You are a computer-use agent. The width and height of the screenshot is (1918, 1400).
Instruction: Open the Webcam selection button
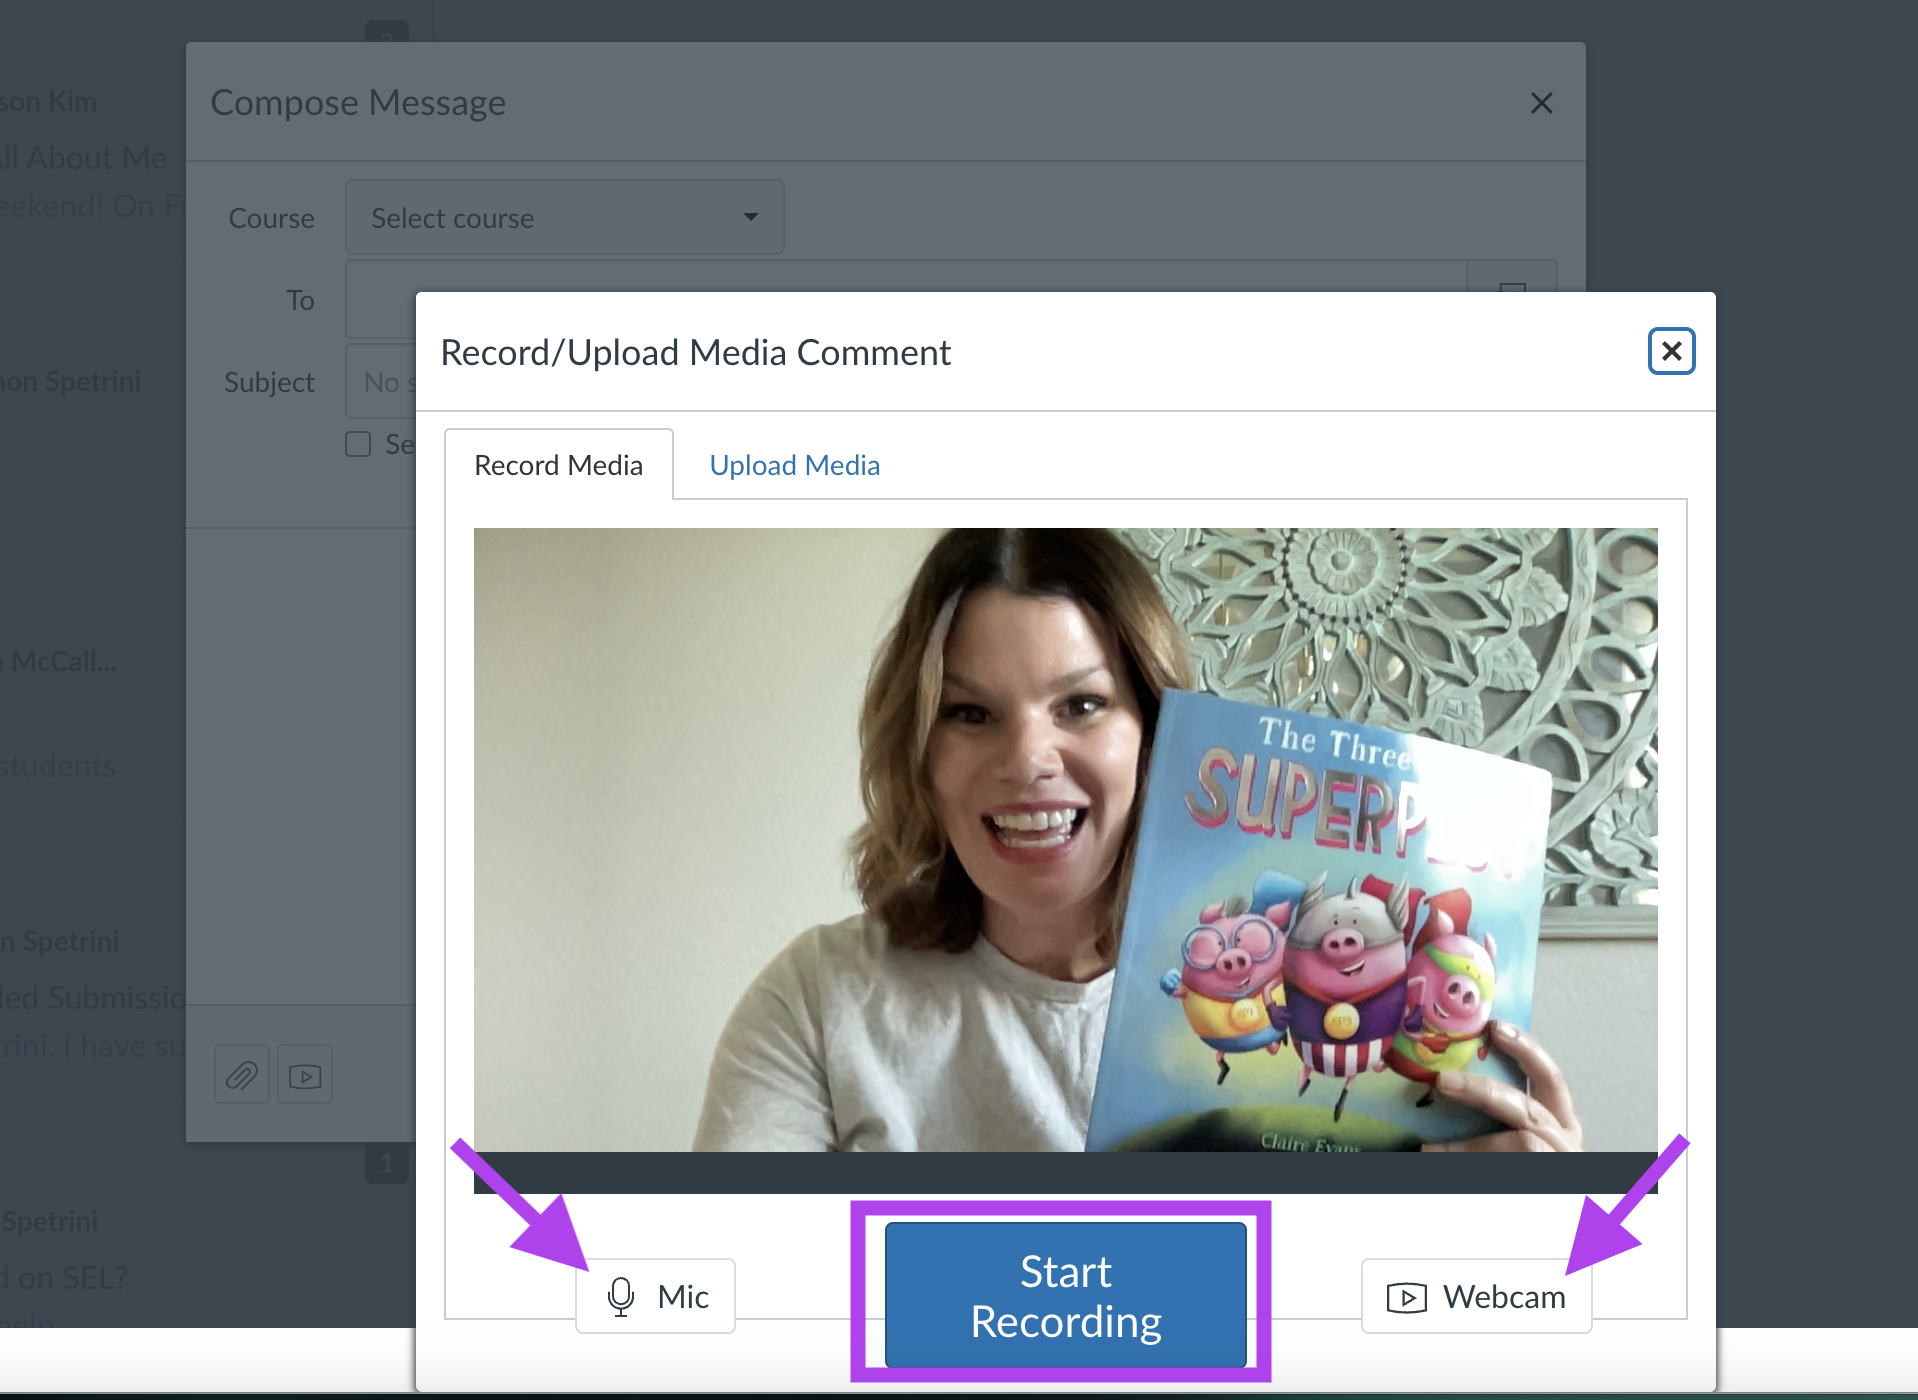1476,1296
